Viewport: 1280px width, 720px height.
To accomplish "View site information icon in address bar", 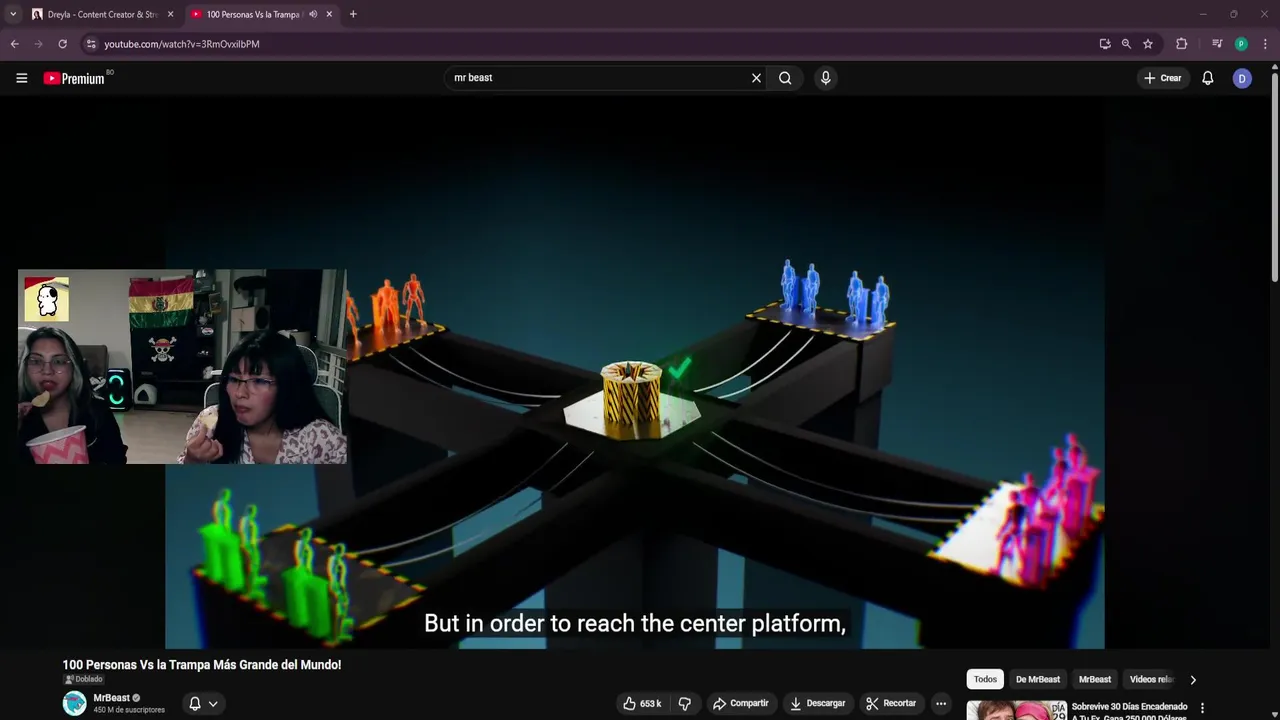I will pyautogui.click(x=91, y=44).
